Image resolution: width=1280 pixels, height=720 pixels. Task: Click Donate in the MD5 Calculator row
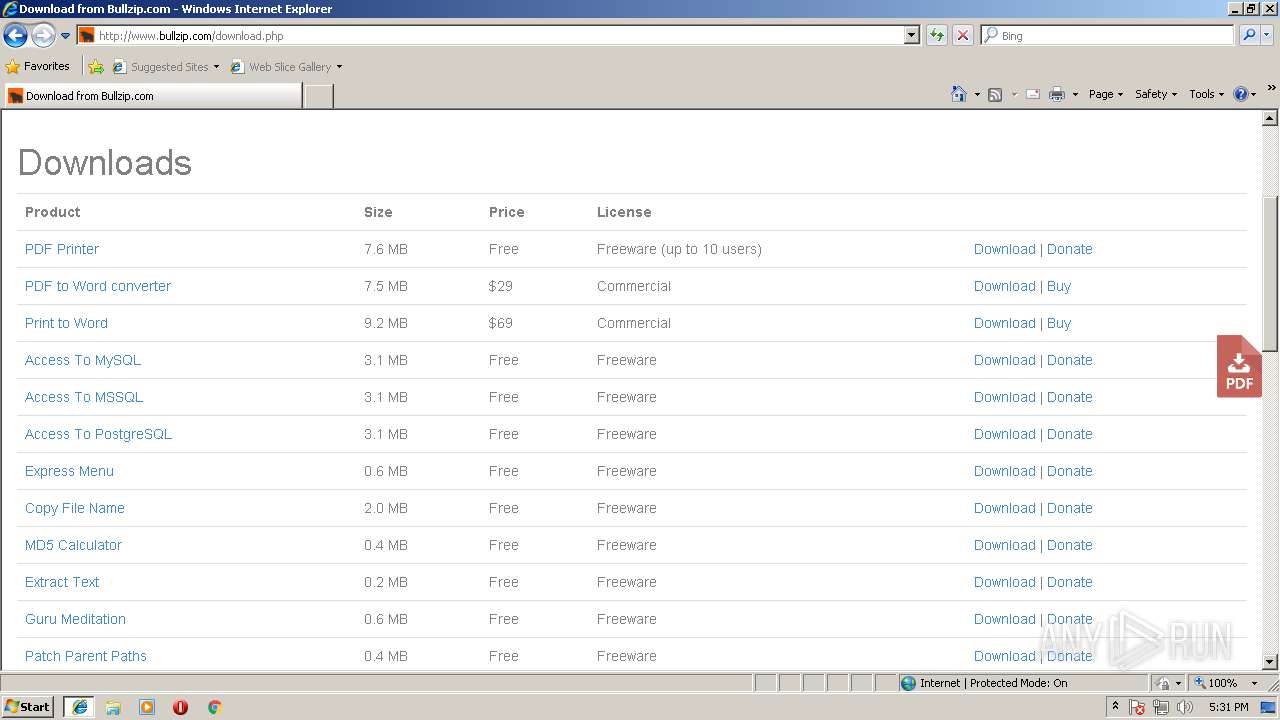1069,545
